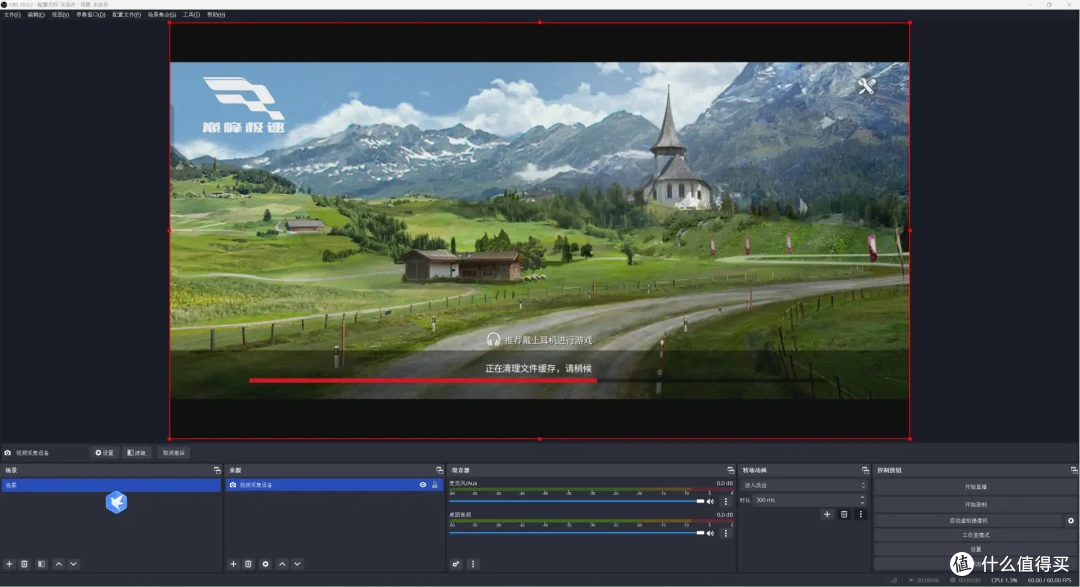Image resolution: width=1080 pixels, height=587 pixels.
Task: Click Start Virtual Camera button
Action: 968,521
